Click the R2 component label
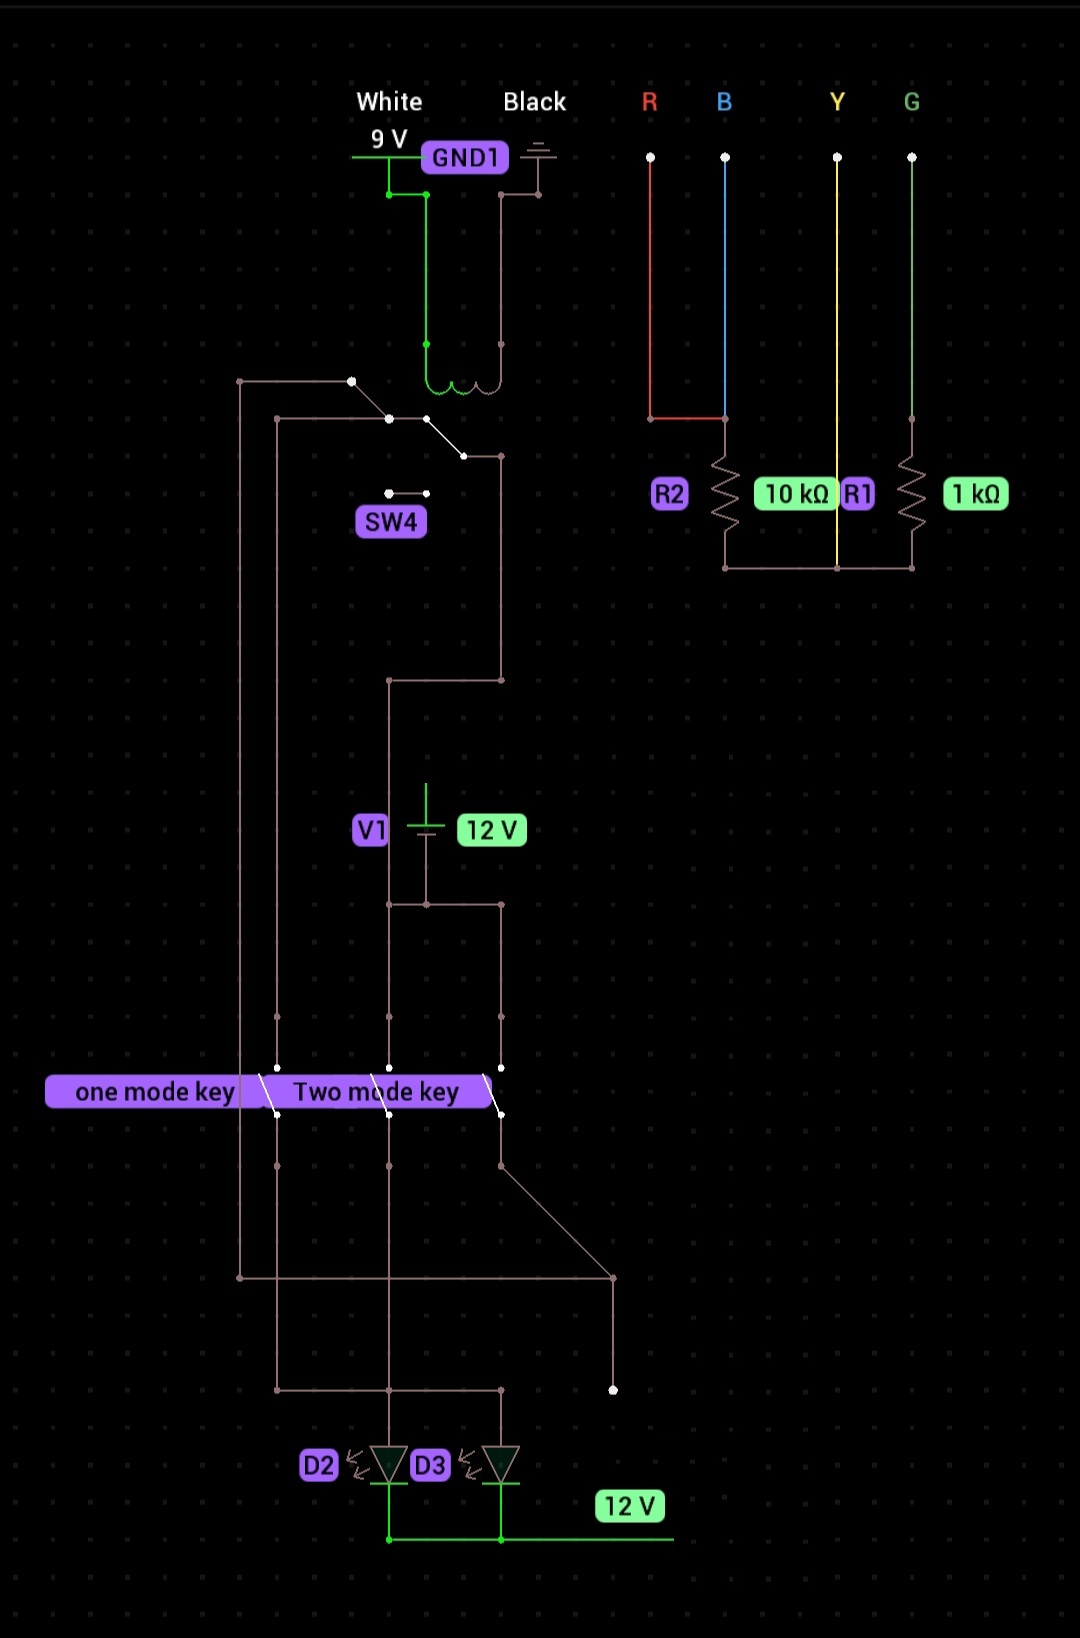 click(669, 494)
